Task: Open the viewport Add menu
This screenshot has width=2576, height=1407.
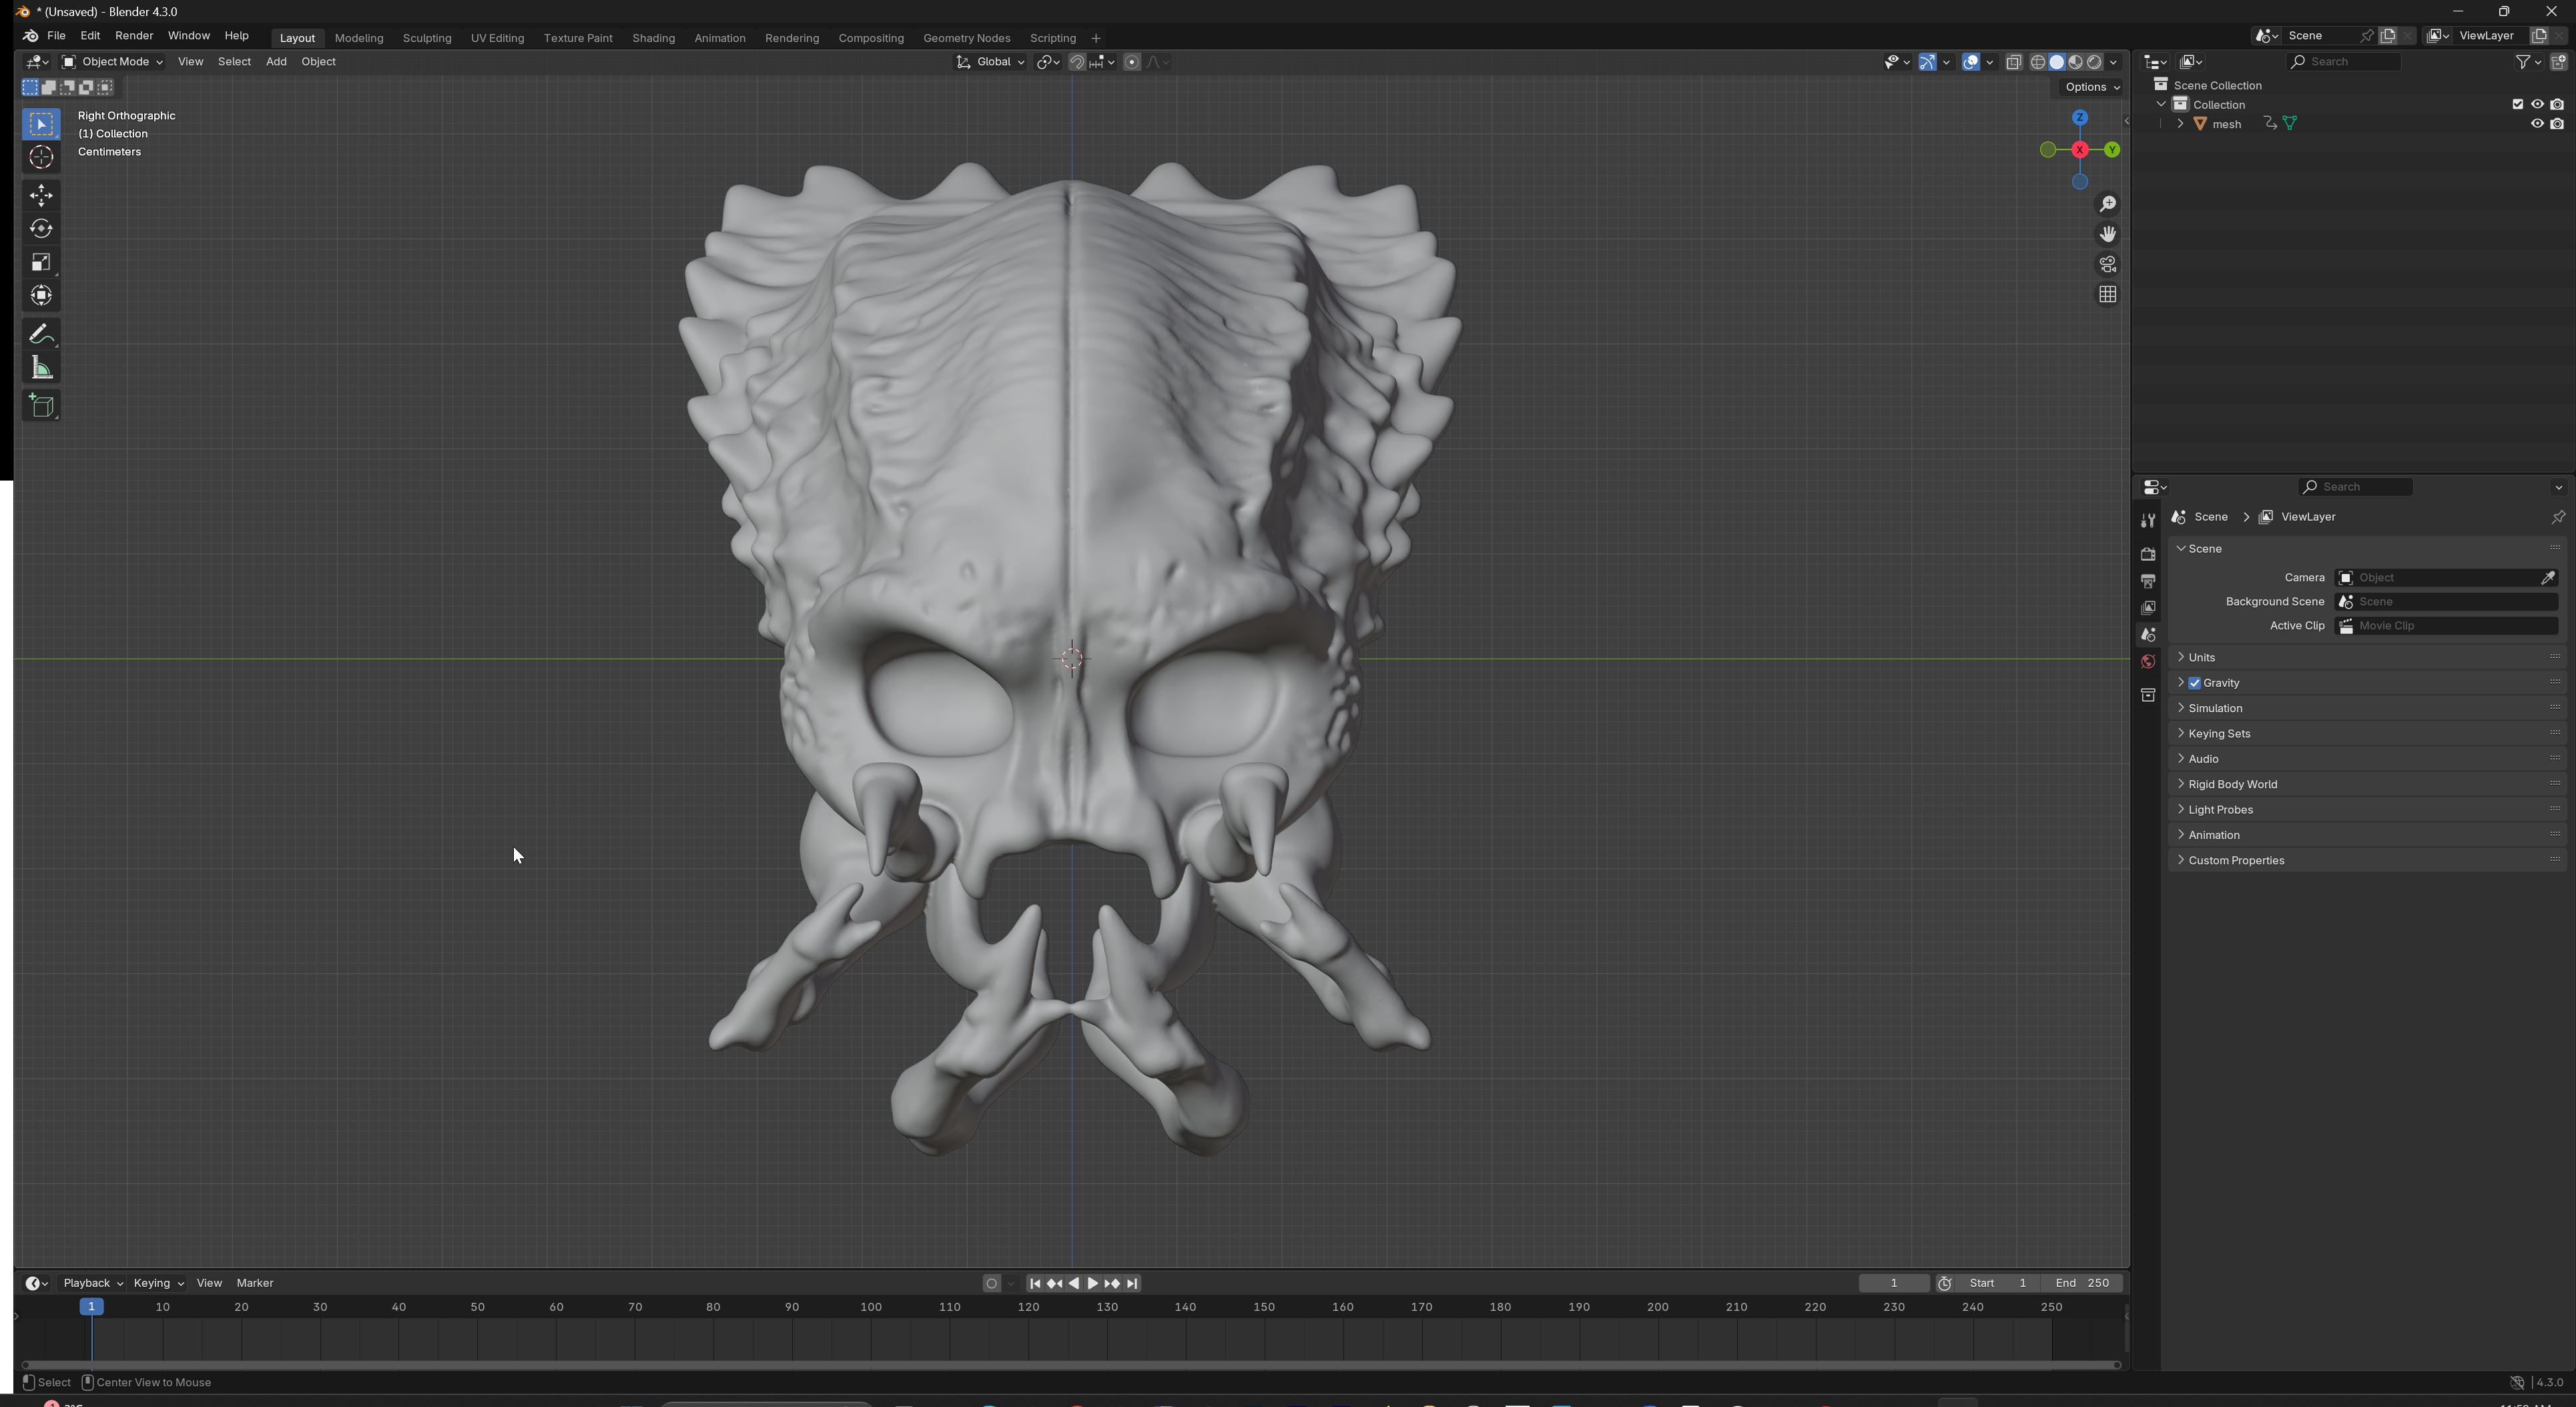Action: (276, 62)
